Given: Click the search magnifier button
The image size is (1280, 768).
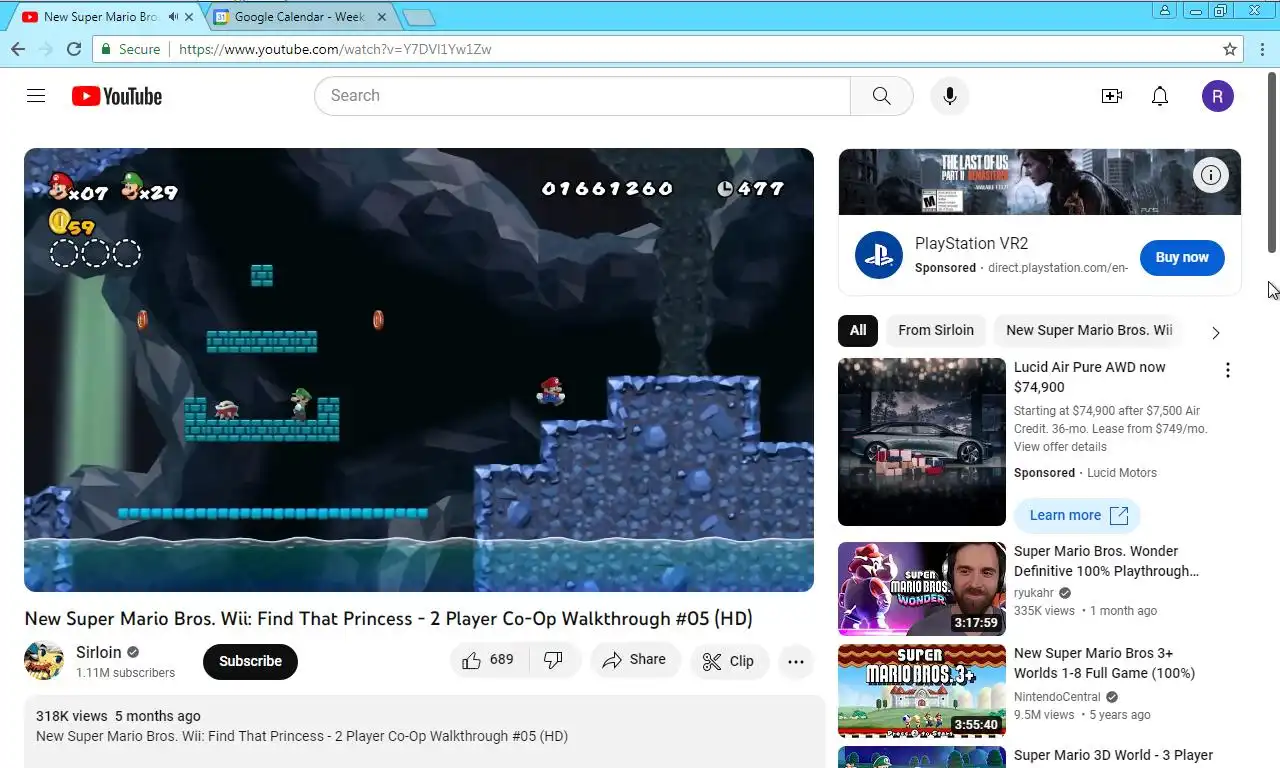Looking at the screenshot, I should coord(881,96).
